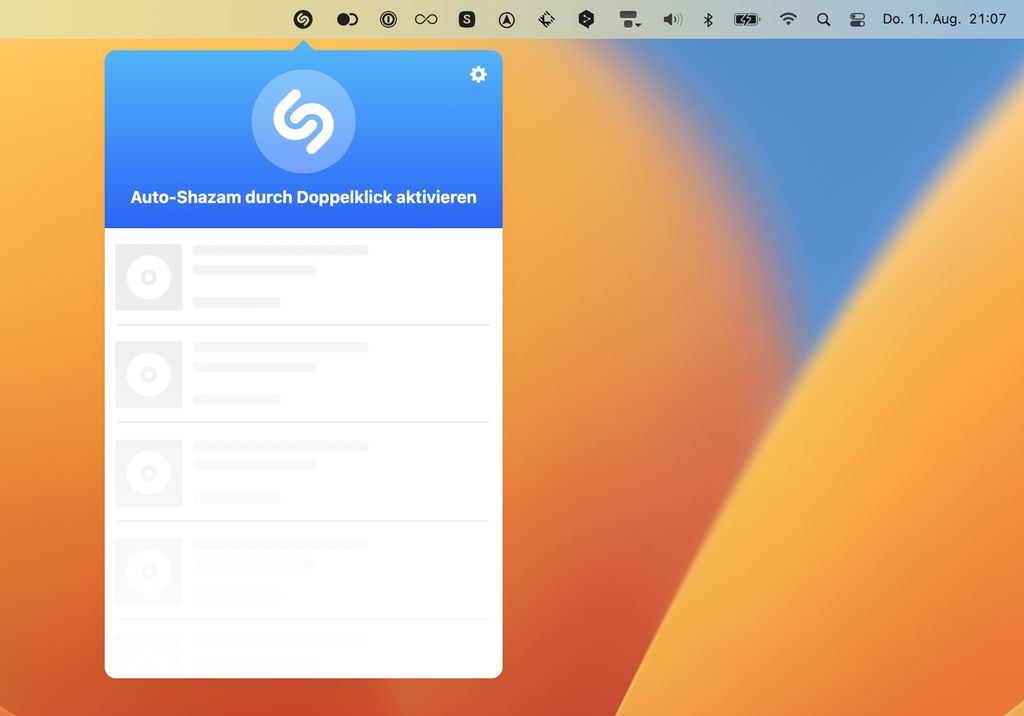Click the large Shazam button to identify music
The image size is (1024, 716).
(x=303, y=122)
